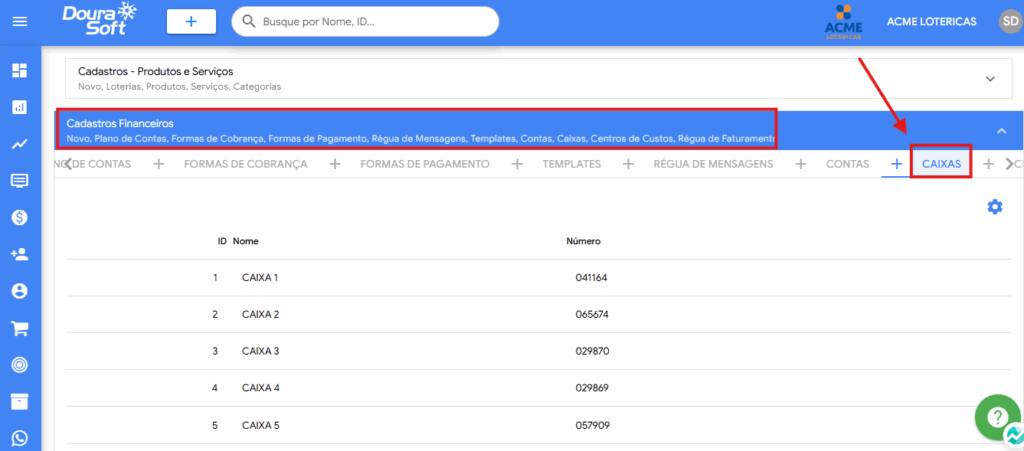Open the dashboard icon in the sidebar
This screenshot has height=451, width=1024.
click(19, 71)
